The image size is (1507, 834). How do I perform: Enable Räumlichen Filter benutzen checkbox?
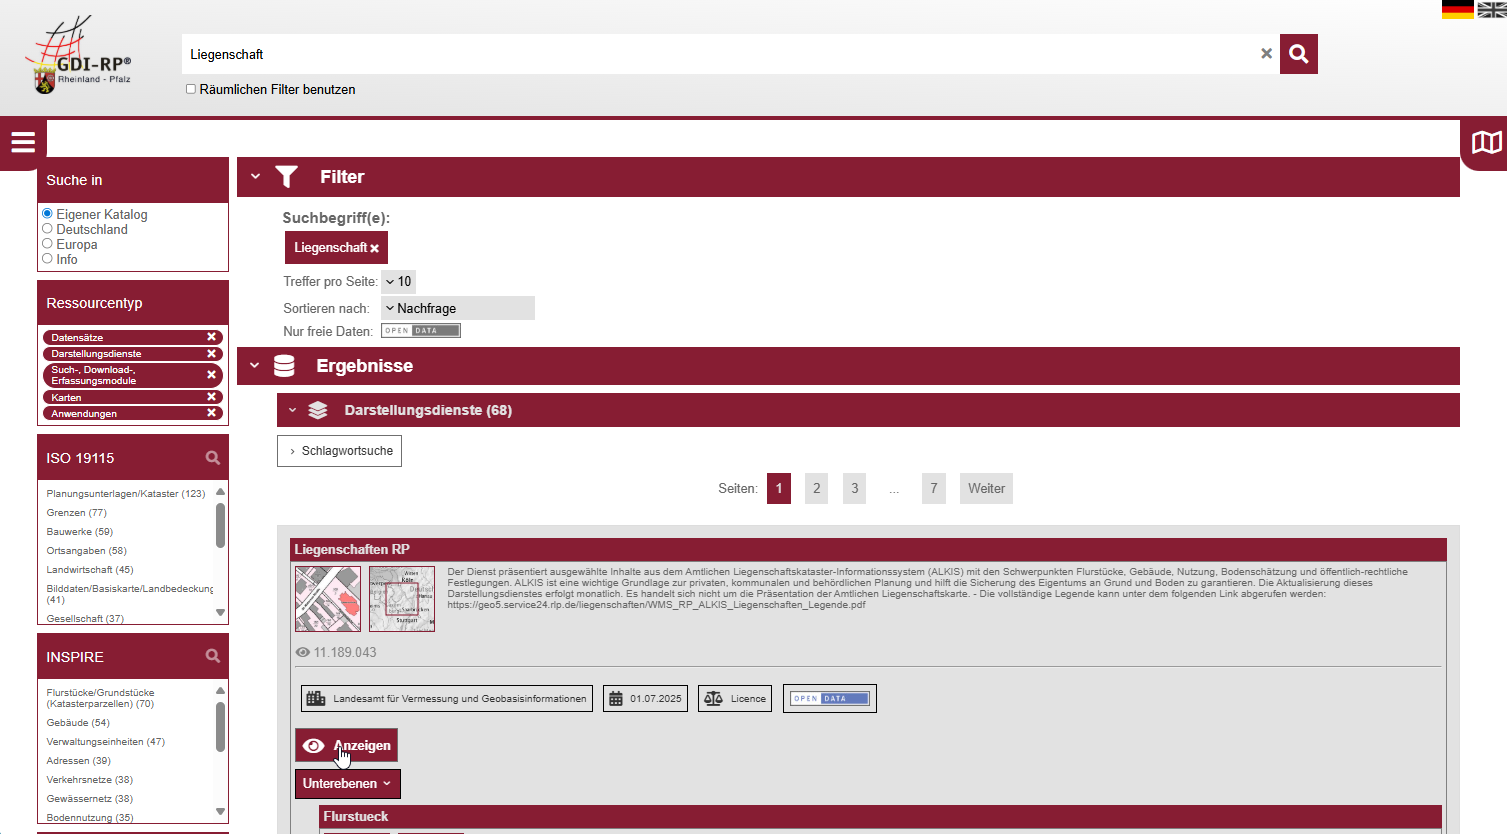tap(191, 89)
